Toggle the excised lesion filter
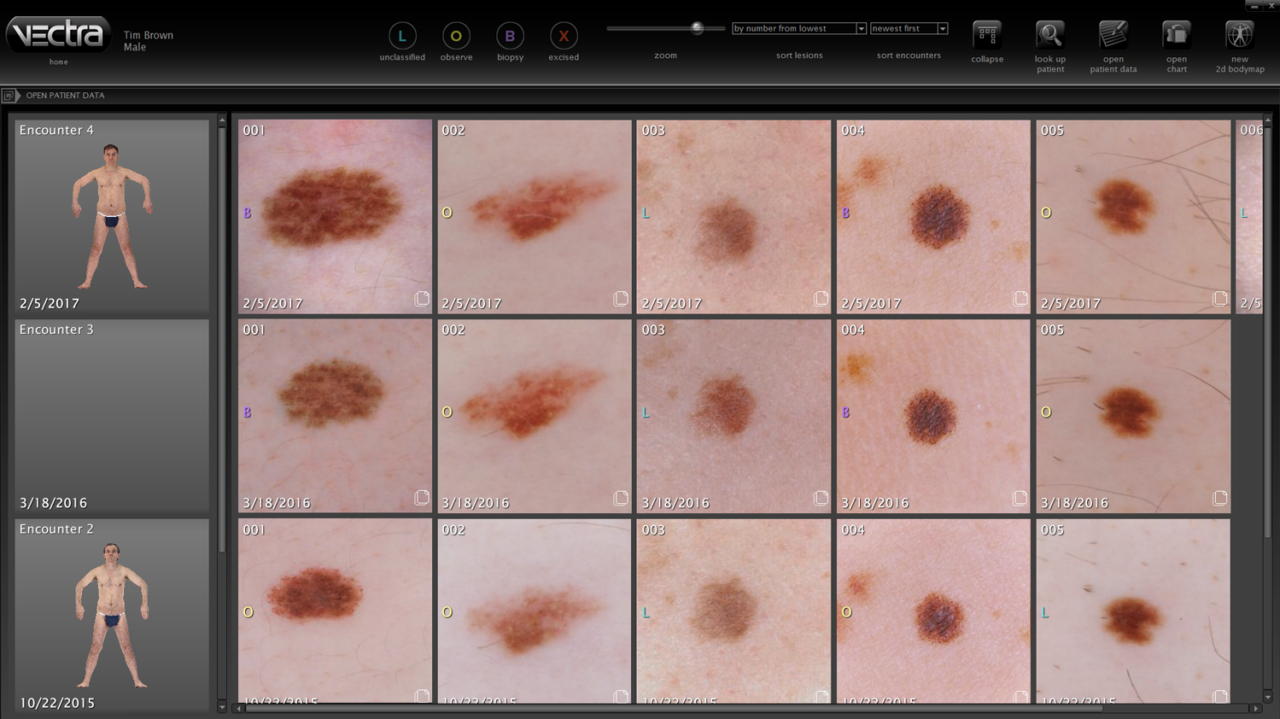The width and height of the screenshot is (1280, 719). click(564, 36)
